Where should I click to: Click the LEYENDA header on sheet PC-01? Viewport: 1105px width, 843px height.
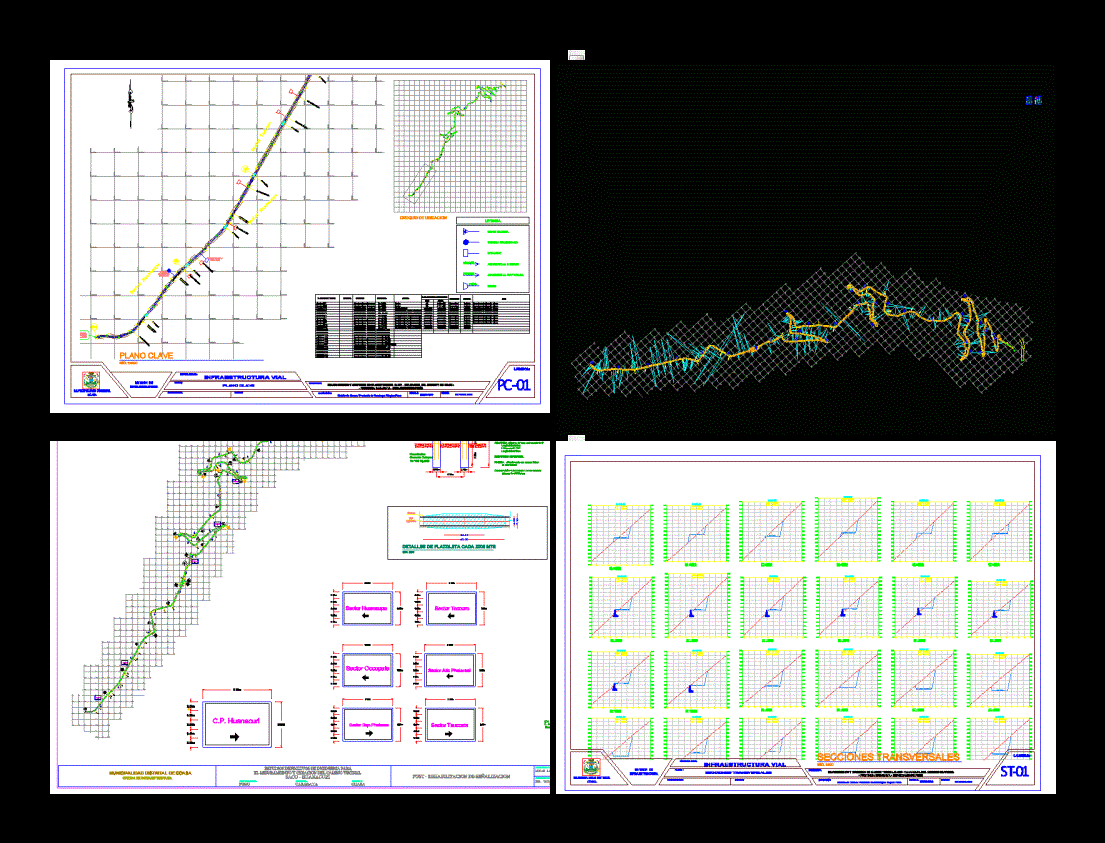(x=493, y=221)
